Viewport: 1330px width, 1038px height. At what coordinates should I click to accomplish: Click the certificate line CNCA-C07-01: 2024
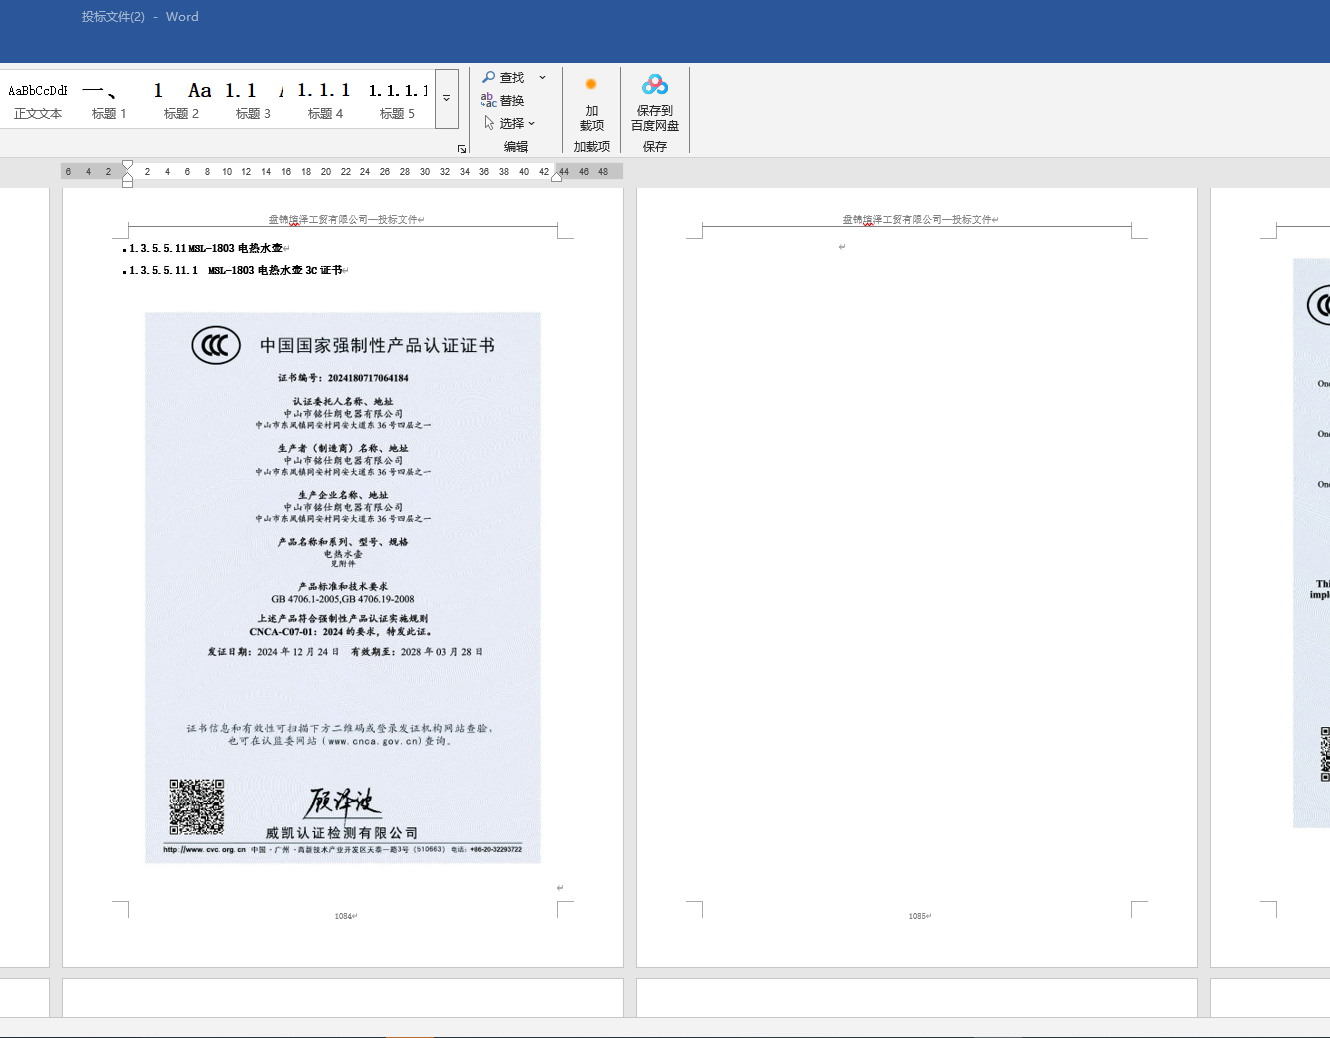[341, 632]
